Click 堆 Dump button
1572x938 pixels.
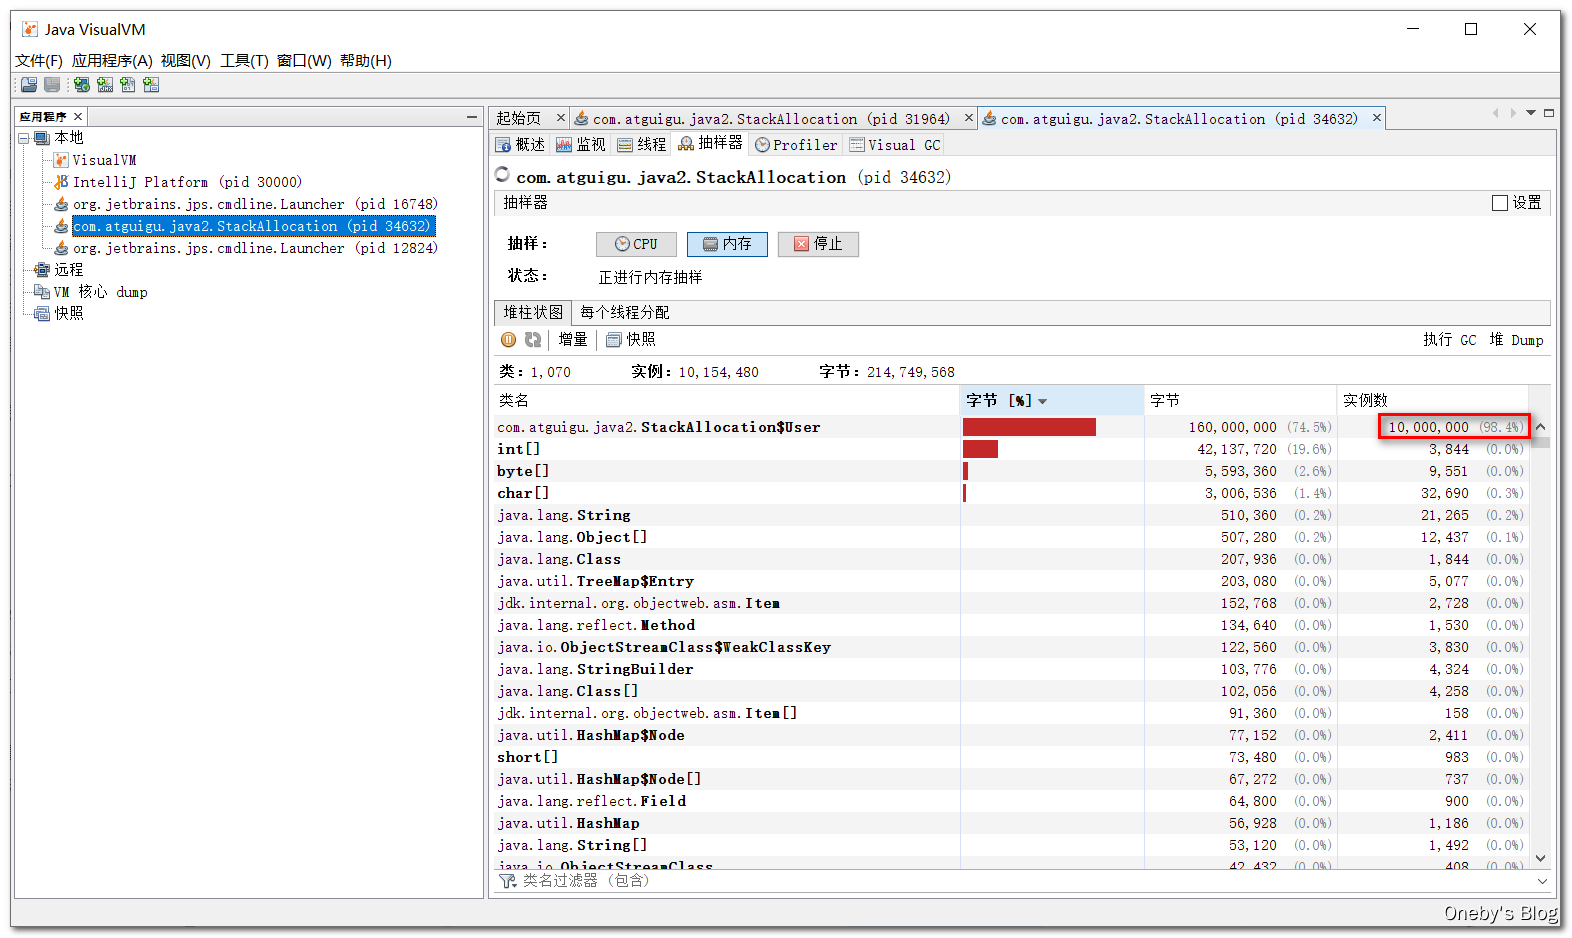(x=1516, y=340)
